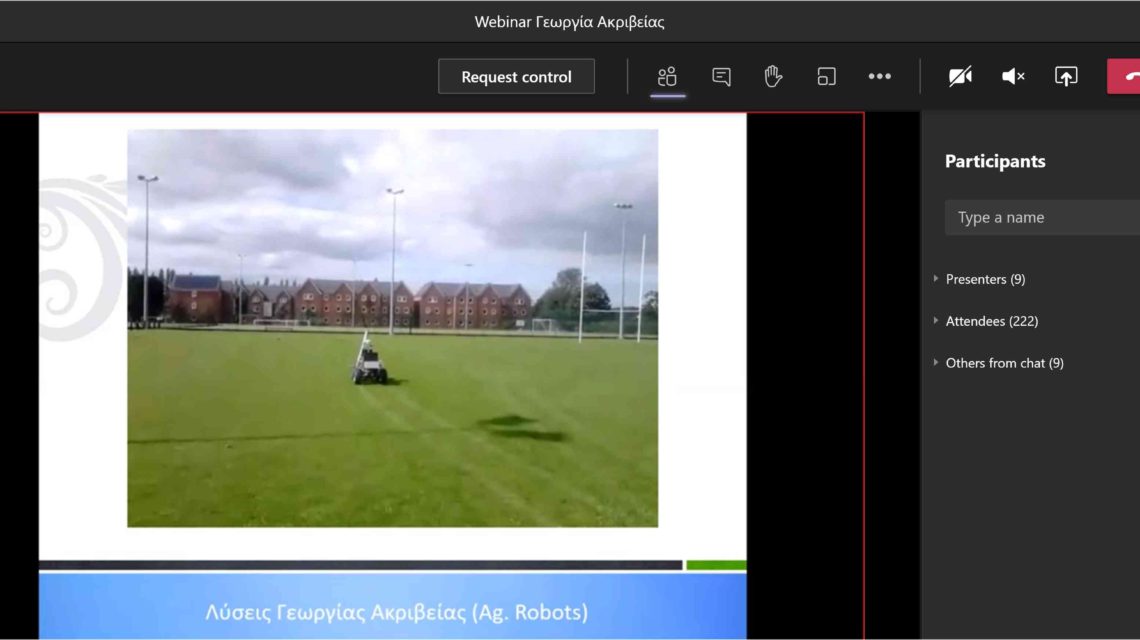Click the Participants panel heading
1140x640 pixels.
[995, 161]
